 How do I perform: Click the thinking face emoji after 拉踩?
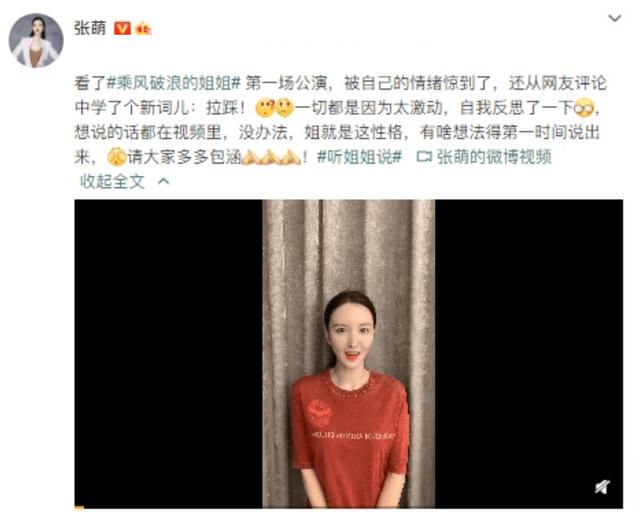pos(264,108)
